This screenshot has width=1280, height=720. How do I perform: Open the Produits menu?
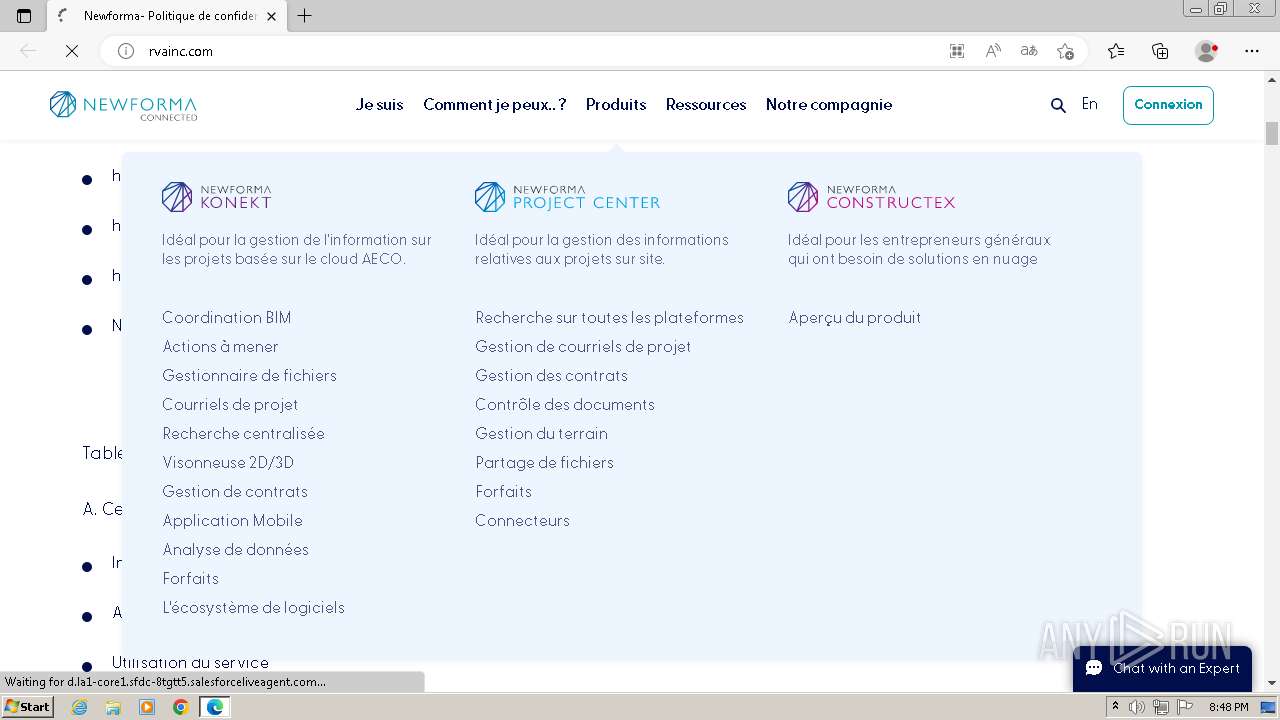(616, 104)
